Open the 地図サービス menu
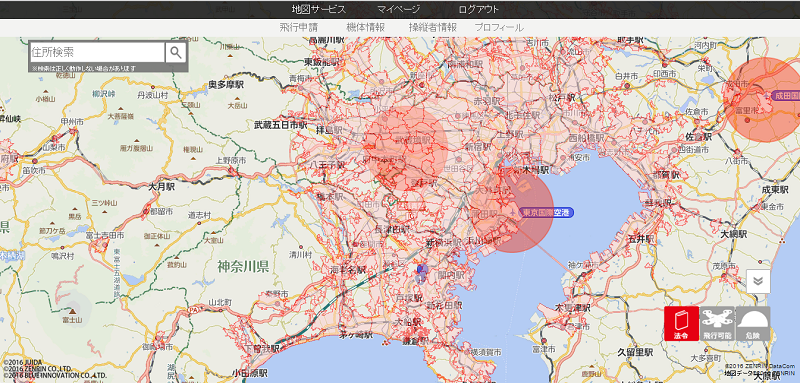Screen dimensions: 800x383 (319, 9)
